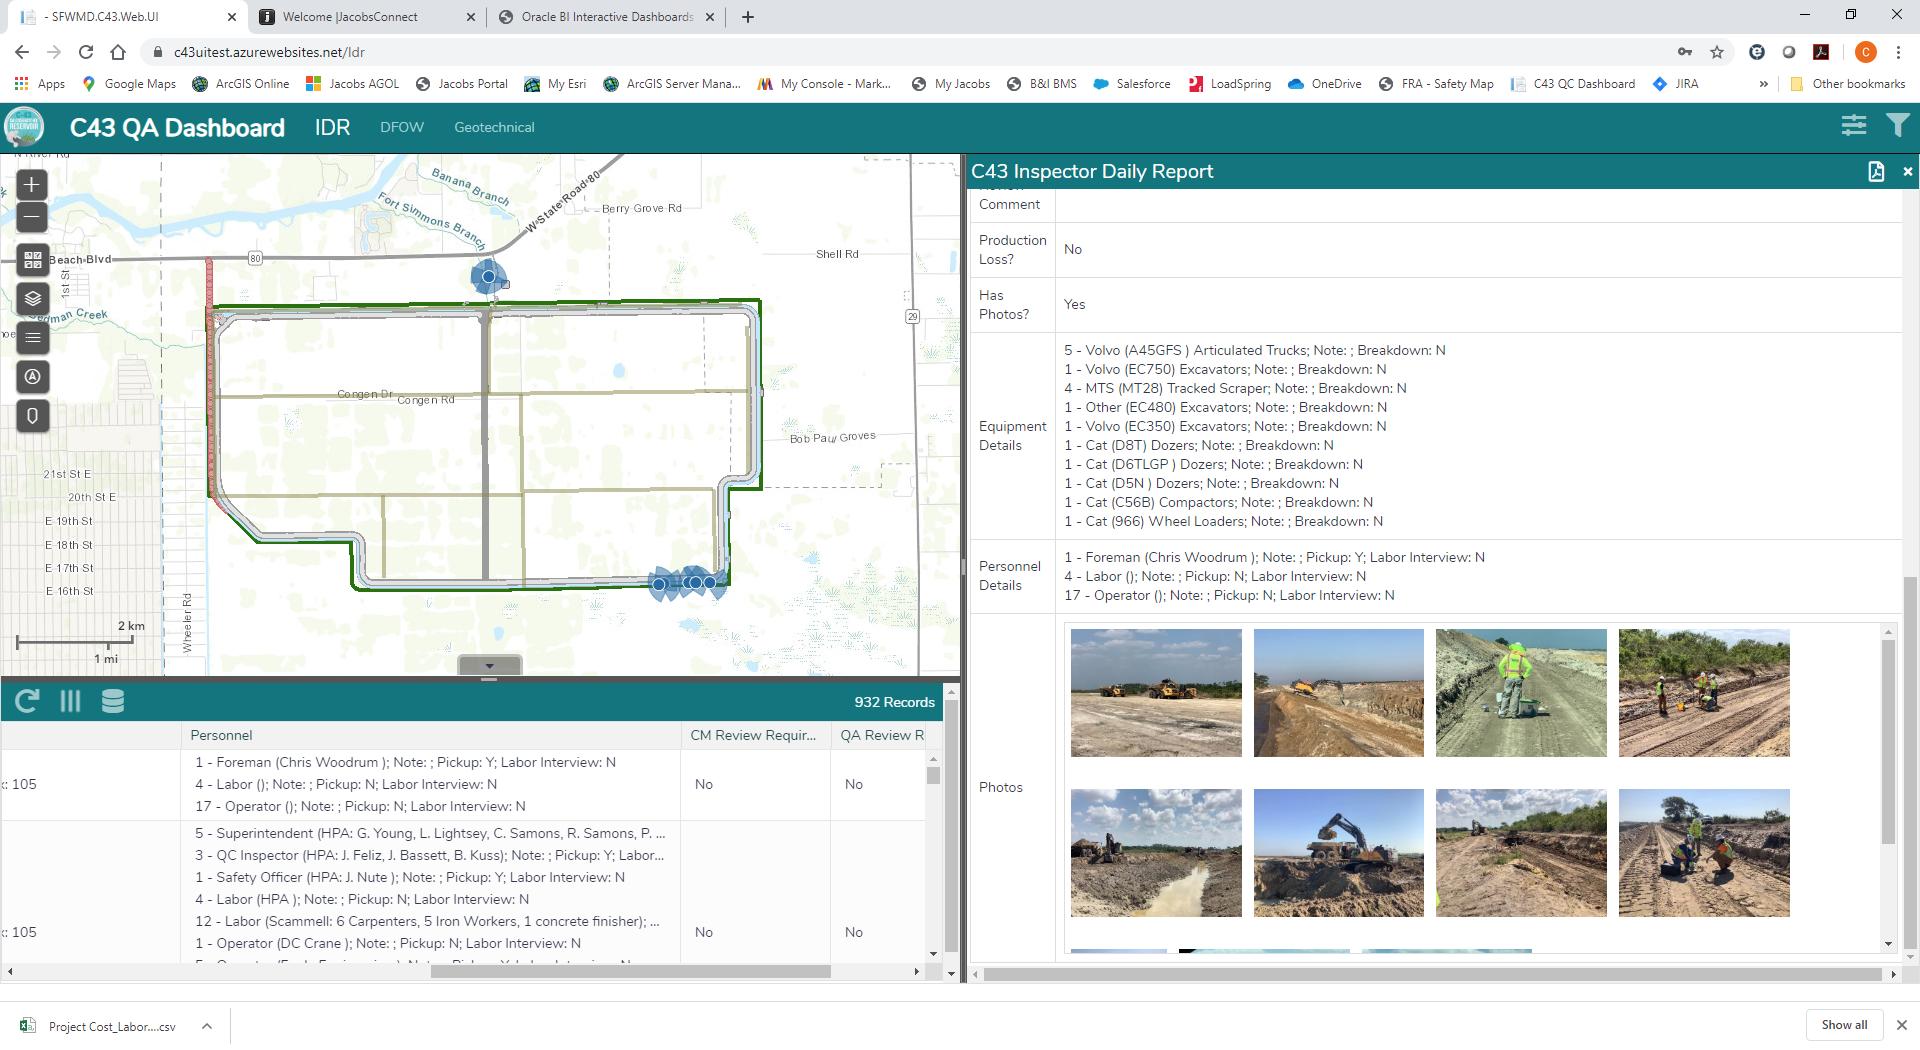This screenshot has width=1920, height=1050.
Task: Open the basemap gallery map tool
Action: click(x=32, y=260)
